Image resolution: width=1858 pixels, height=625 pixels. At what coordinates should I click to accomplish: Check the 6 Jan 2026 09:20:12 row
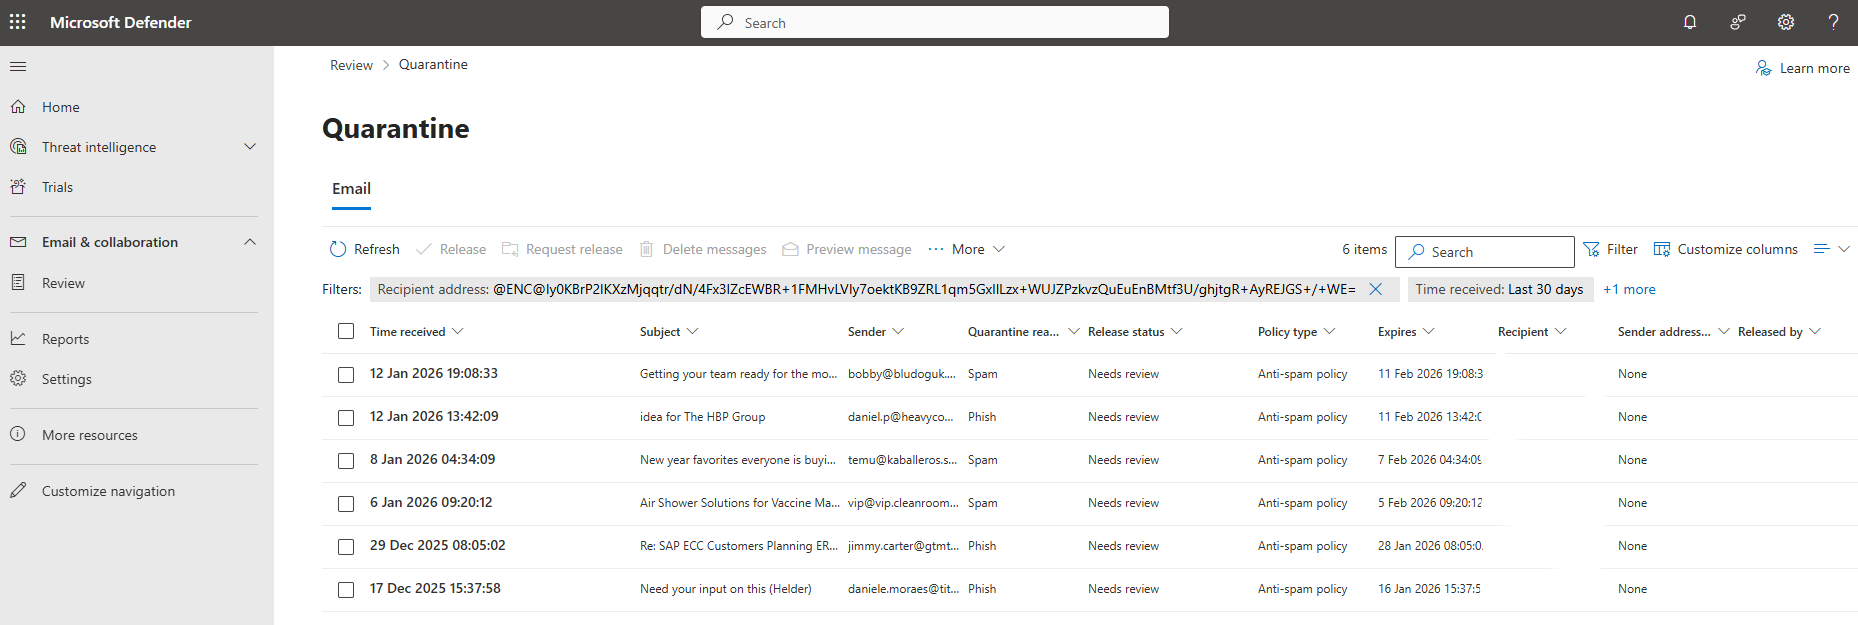[x=346, y=504]
